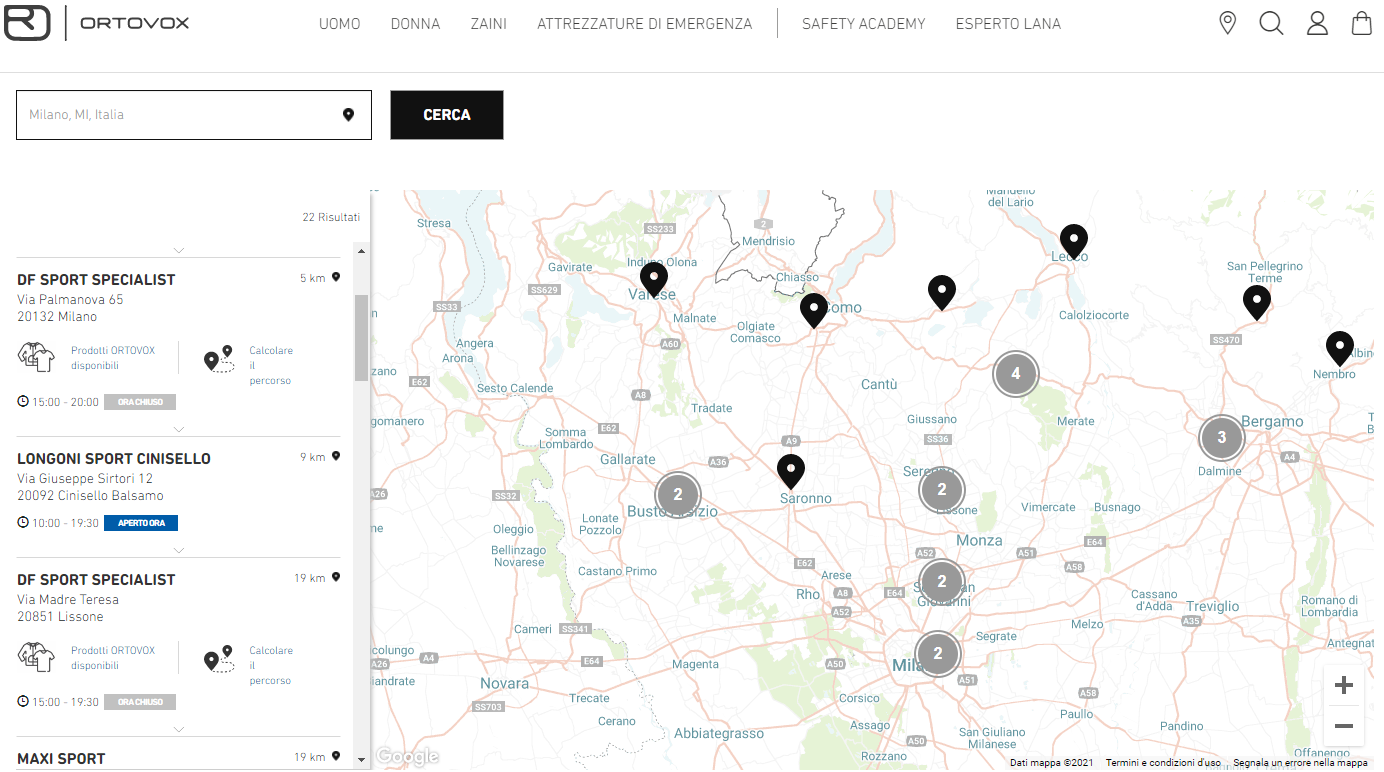This screenshot has height=772, width=1384.
Task: Click the CERCA button
Action: (x=447, y=115)
